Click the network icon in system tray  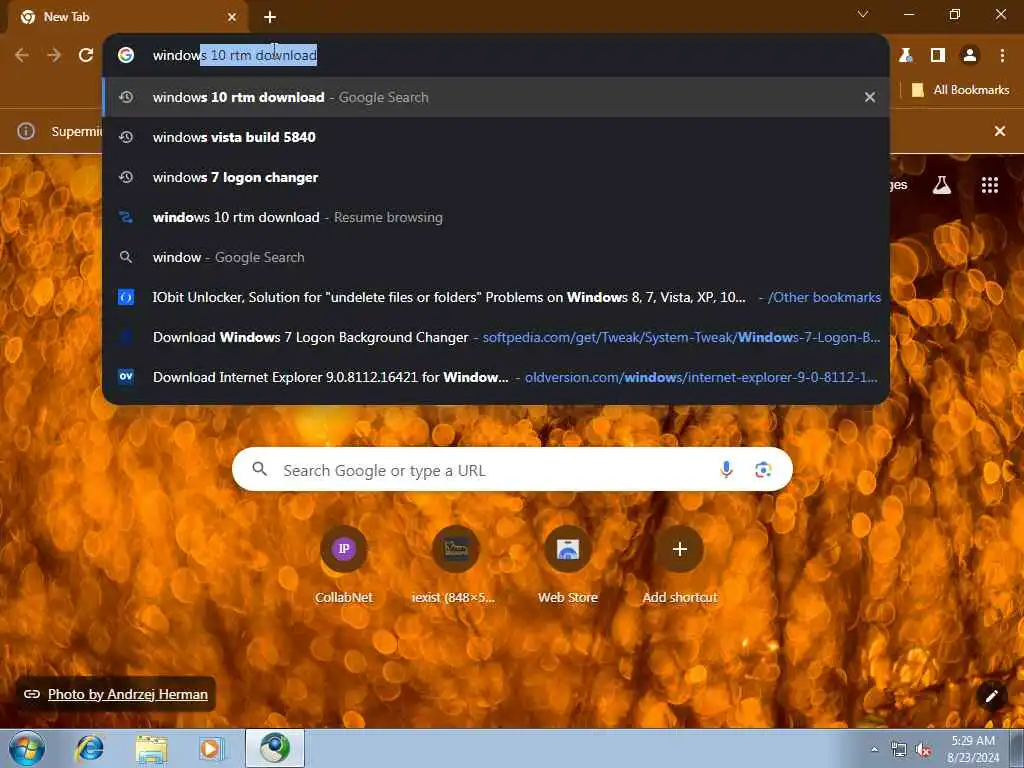pyautogui.click(x=899, y=750)
